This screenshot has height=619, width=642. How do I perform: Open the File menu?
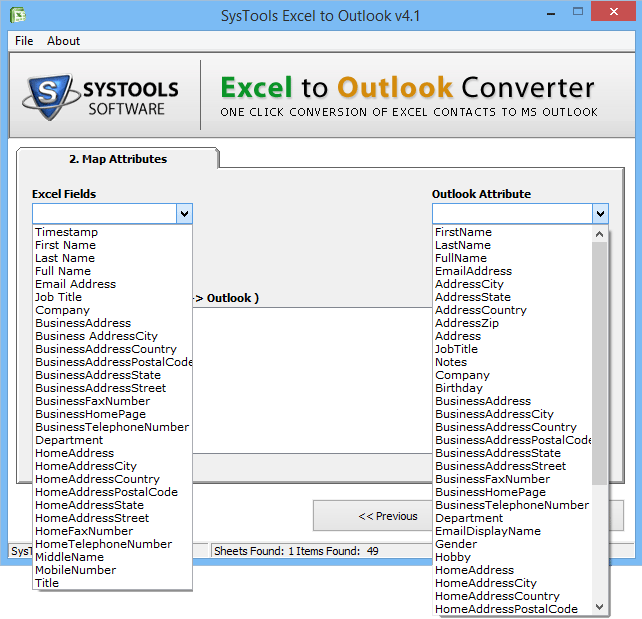click(24, 41)
